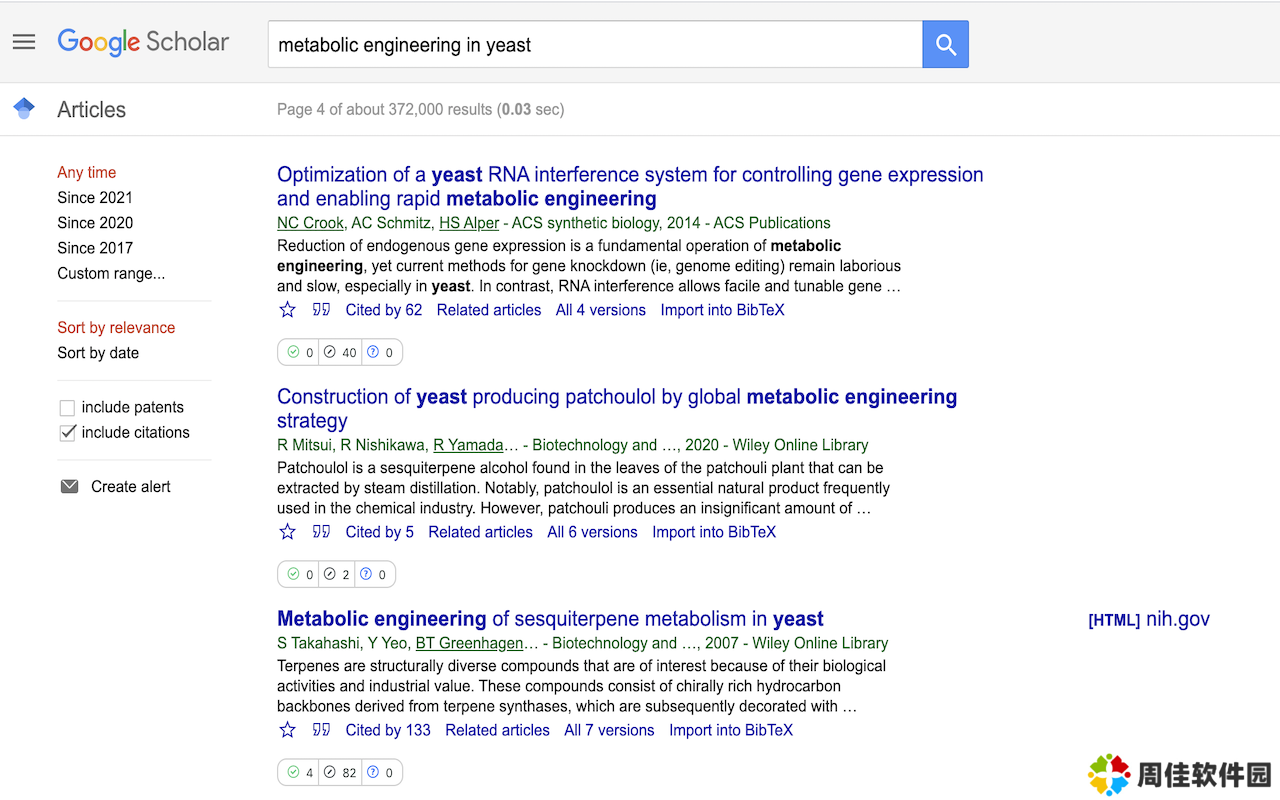Click the Google Scholar logo
The width and height of the screenshot is (1280, 800).
[x=143, y=42]
